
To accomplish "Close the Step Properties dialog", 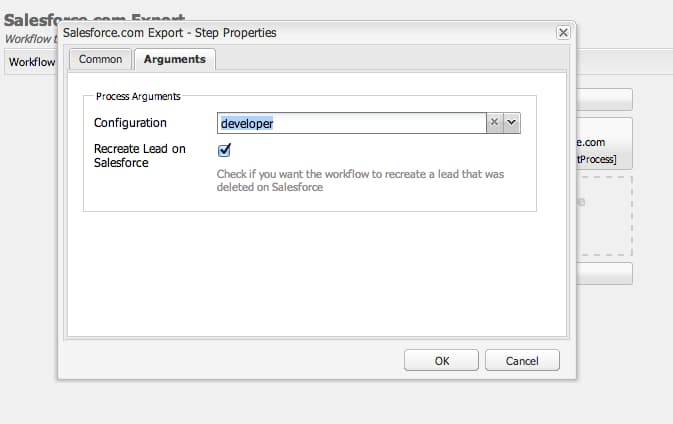I will tap(563, 33).
